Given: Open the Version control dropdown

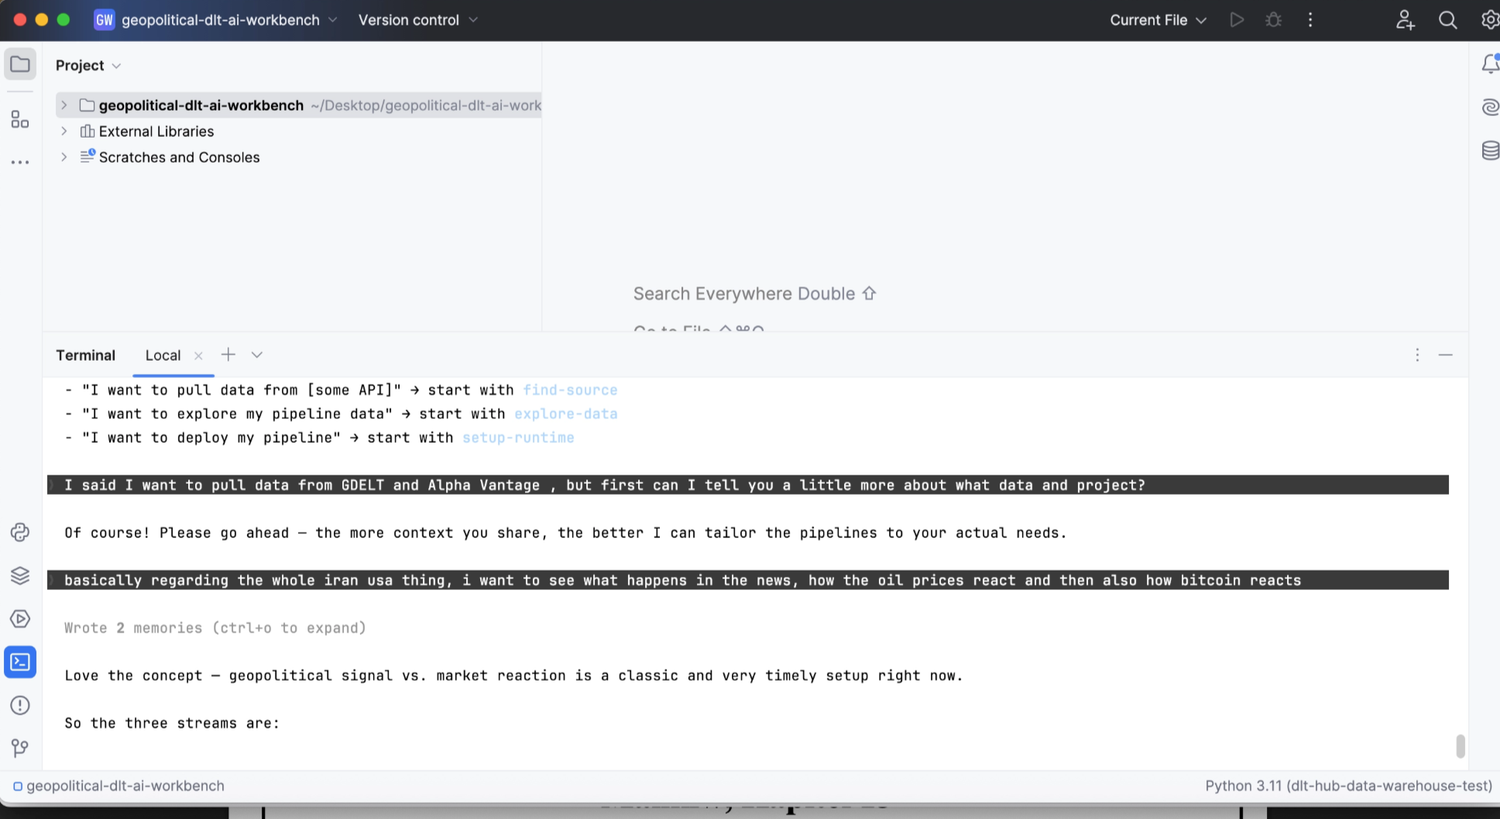Looking at the screenshot, I should 418,20.
